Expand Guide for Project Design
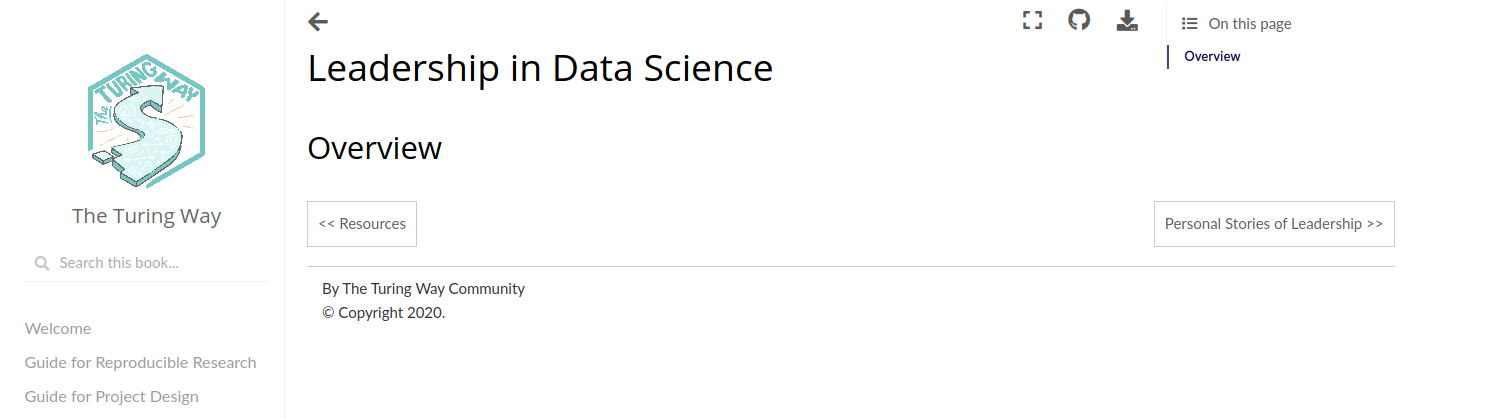This screenshot has width=1492, height=419. (112, 396)
